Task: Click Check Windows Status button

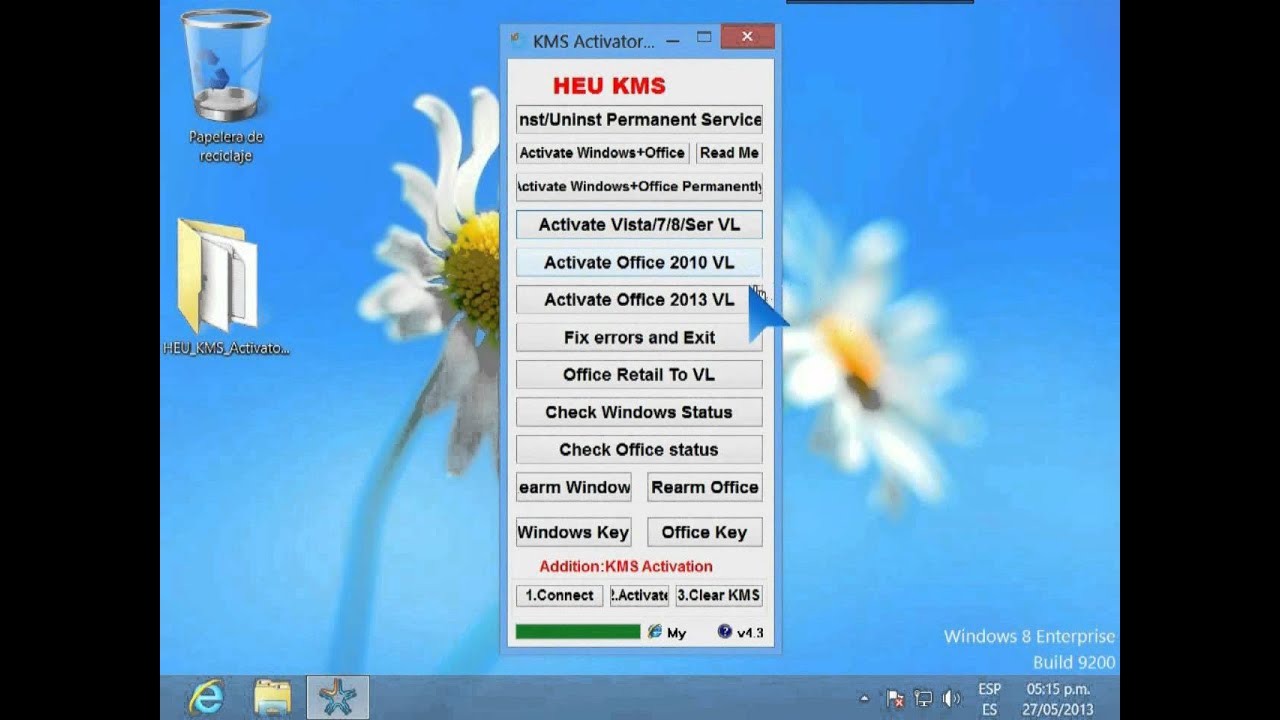Action: (639, 412)
